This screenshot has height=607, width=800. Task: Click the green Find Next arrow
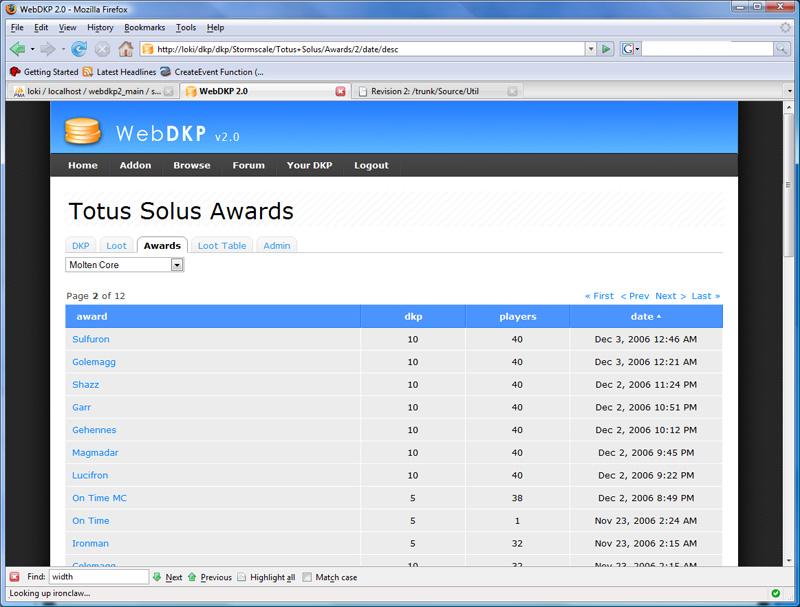tap(157, 577)
